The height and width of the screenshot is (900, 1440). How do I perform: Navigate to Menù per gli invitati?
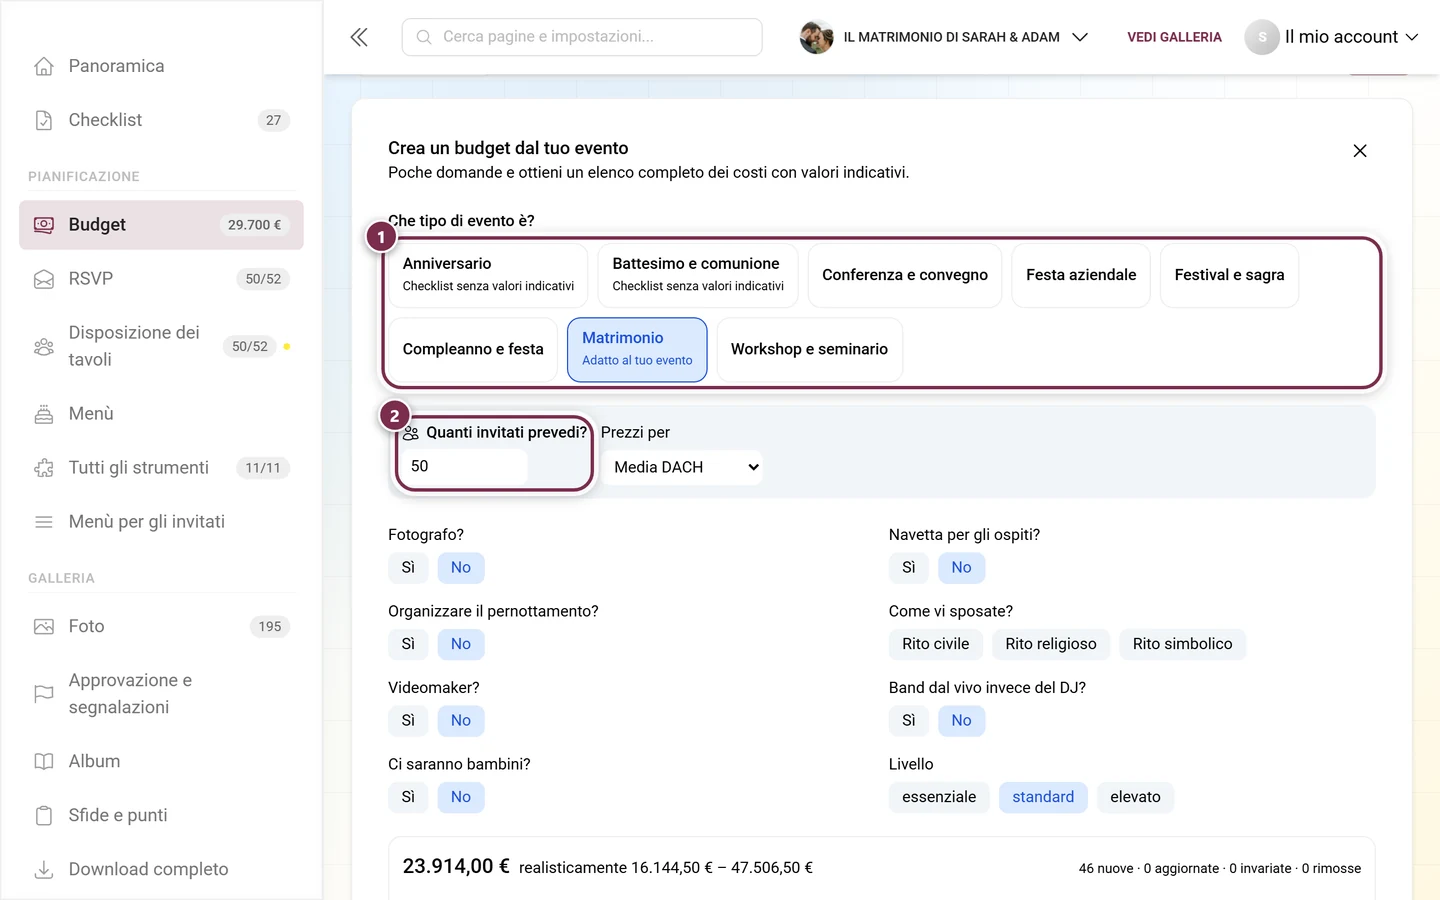click(x=161, y=522)
